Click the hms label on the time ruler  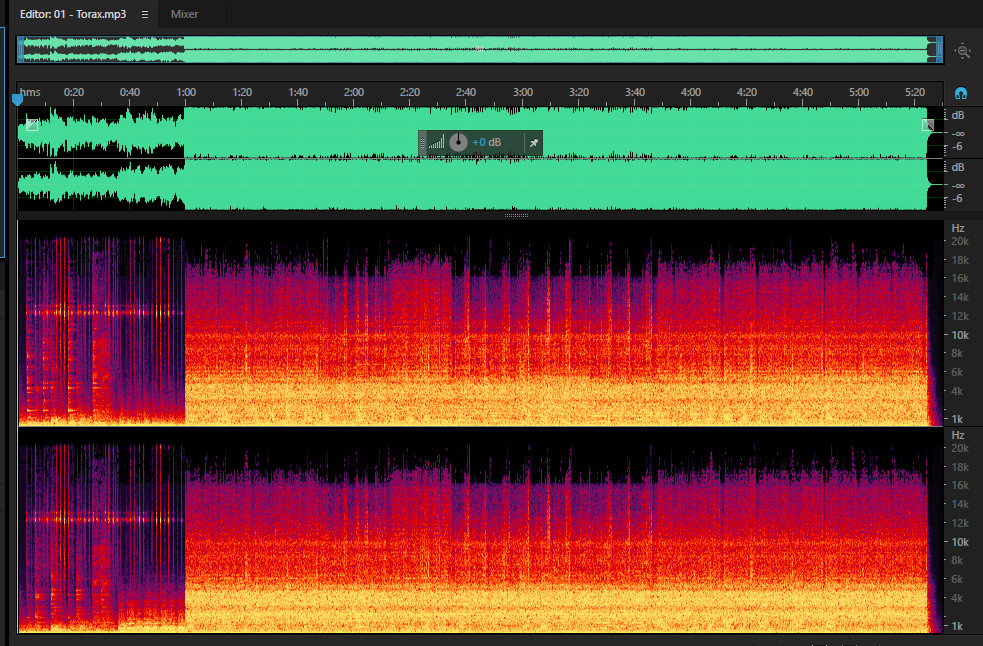[29, 92]
